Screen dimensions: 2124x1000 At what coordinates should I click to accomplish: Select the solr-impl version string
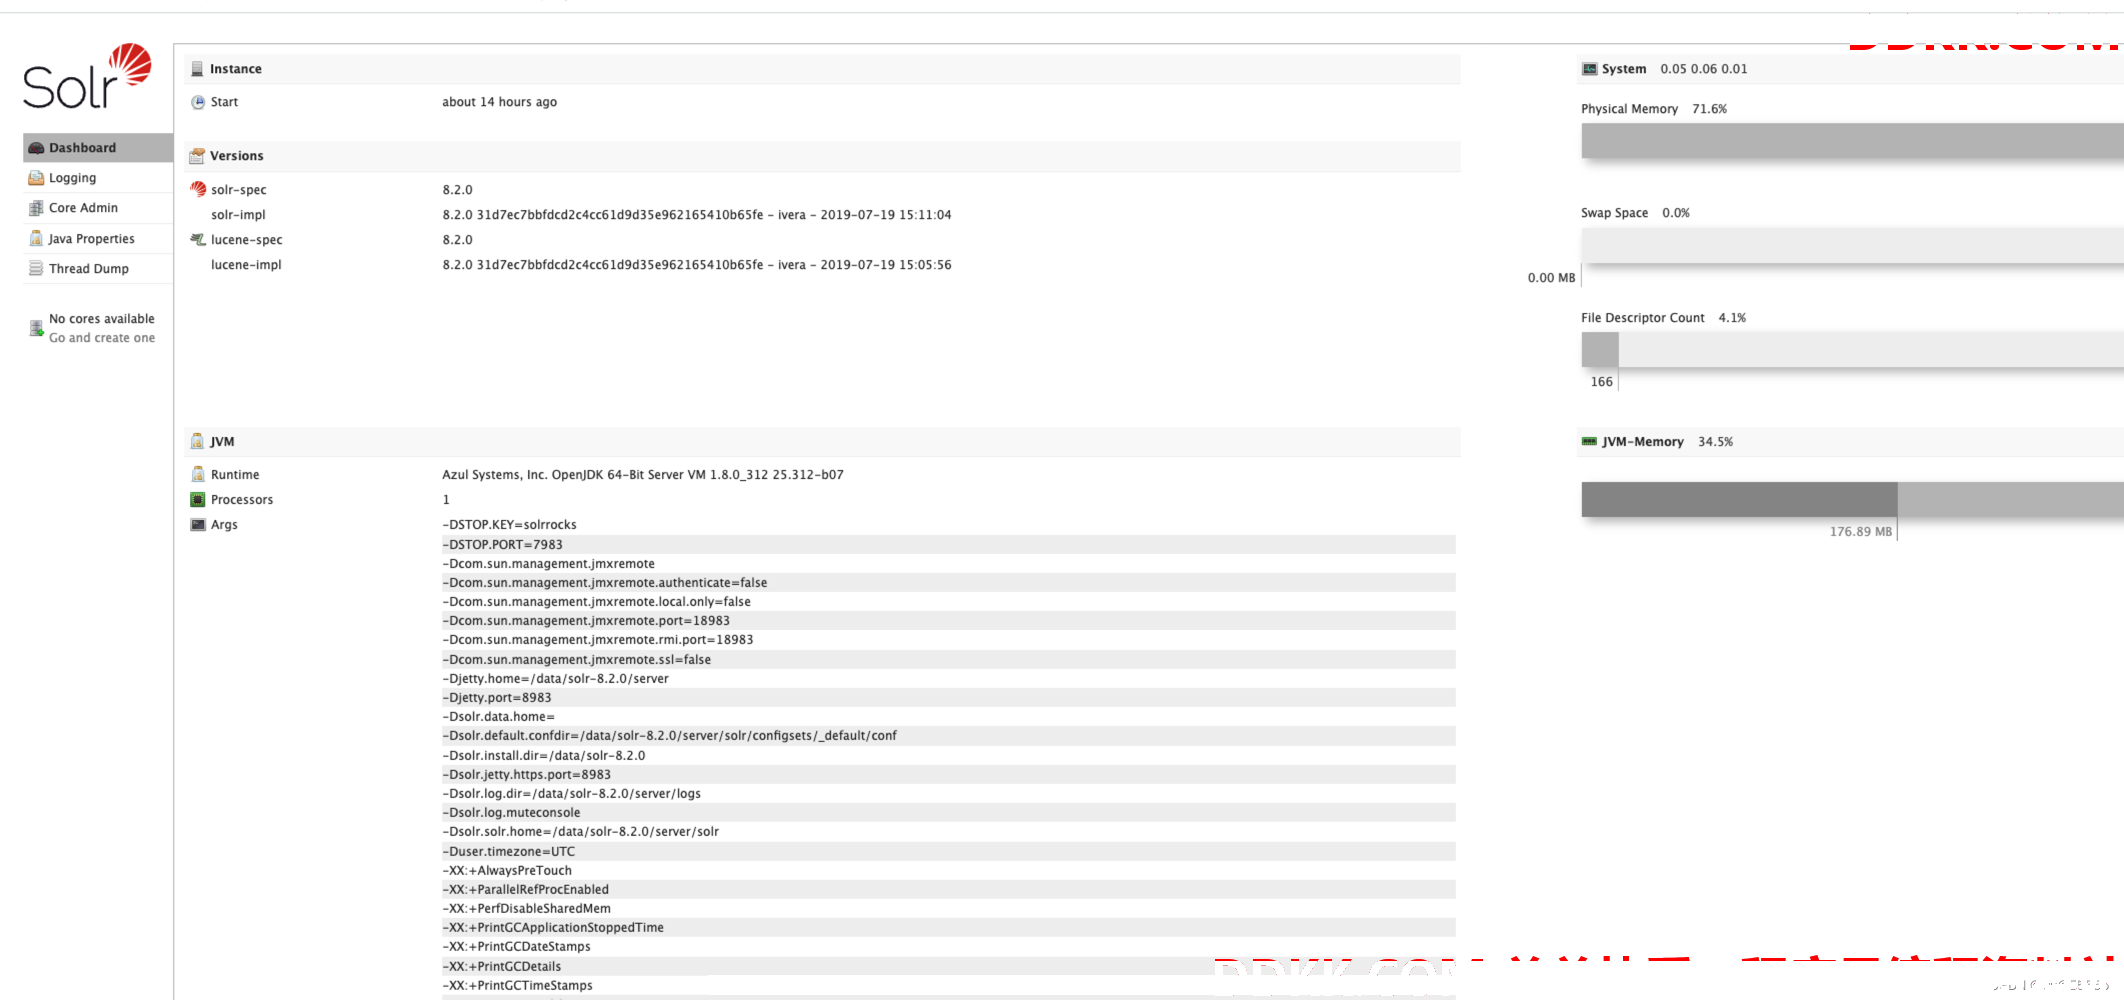(x=697, y=215)
